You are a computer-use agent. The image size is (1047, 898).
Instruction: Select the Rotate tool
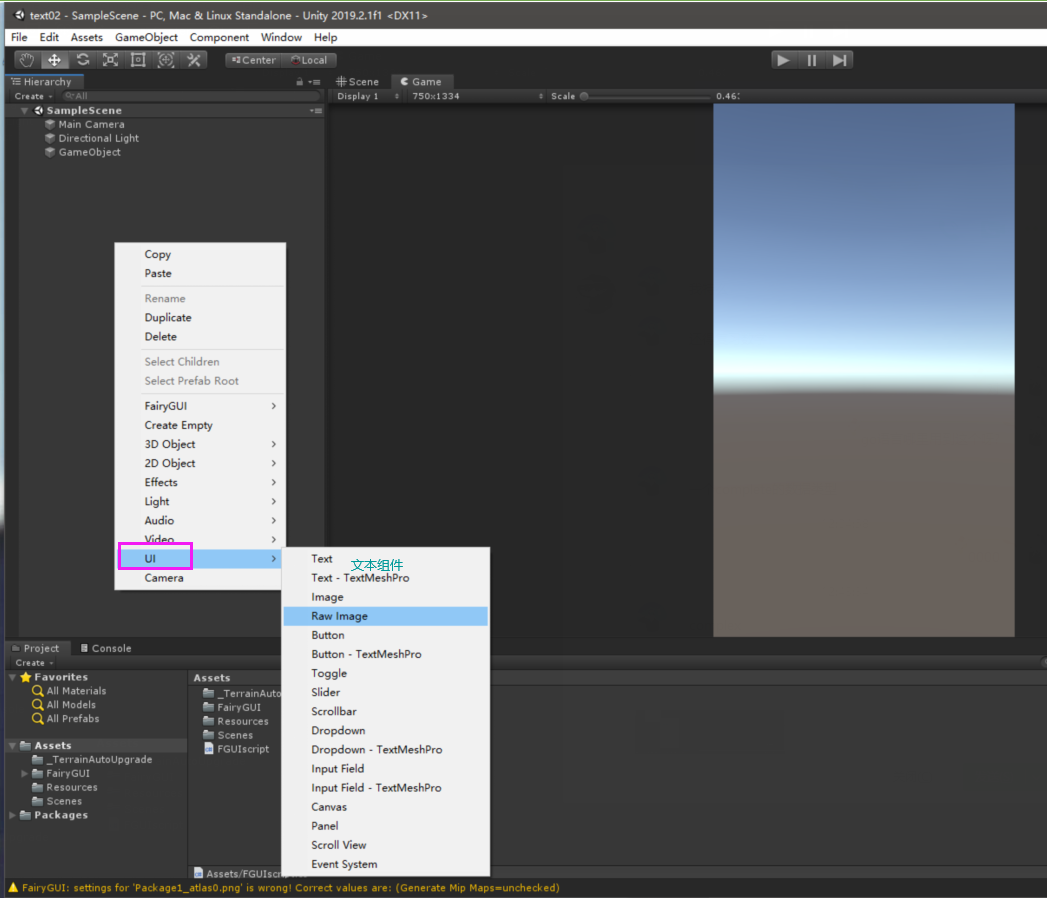point(82,59)
